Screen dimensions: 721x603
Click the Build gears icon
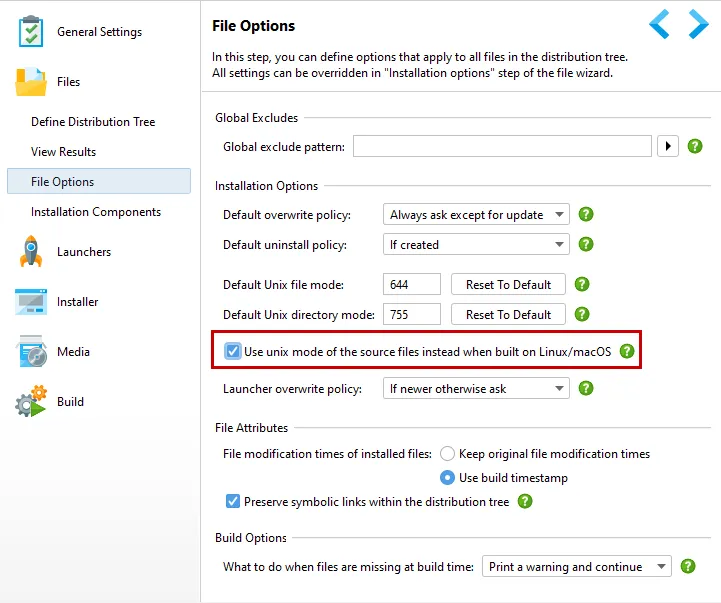point(31,401)
